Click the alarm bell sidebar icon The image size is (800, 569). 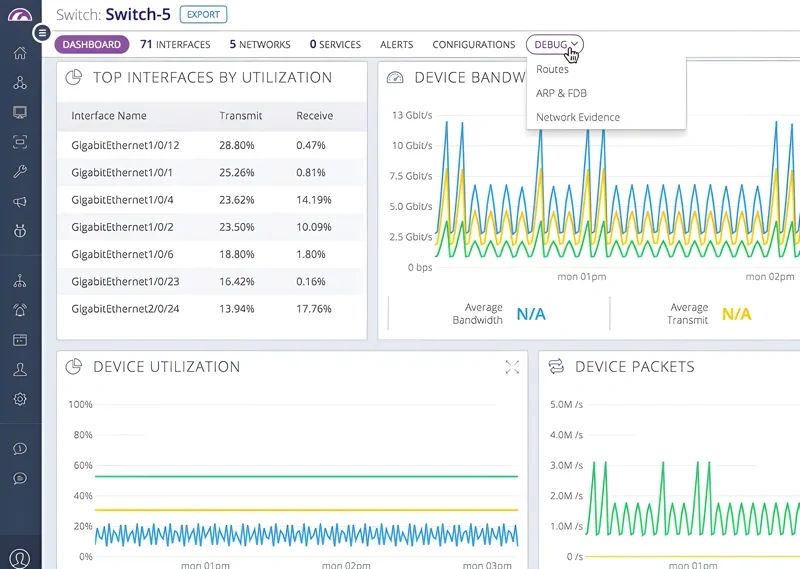[20, 310]
